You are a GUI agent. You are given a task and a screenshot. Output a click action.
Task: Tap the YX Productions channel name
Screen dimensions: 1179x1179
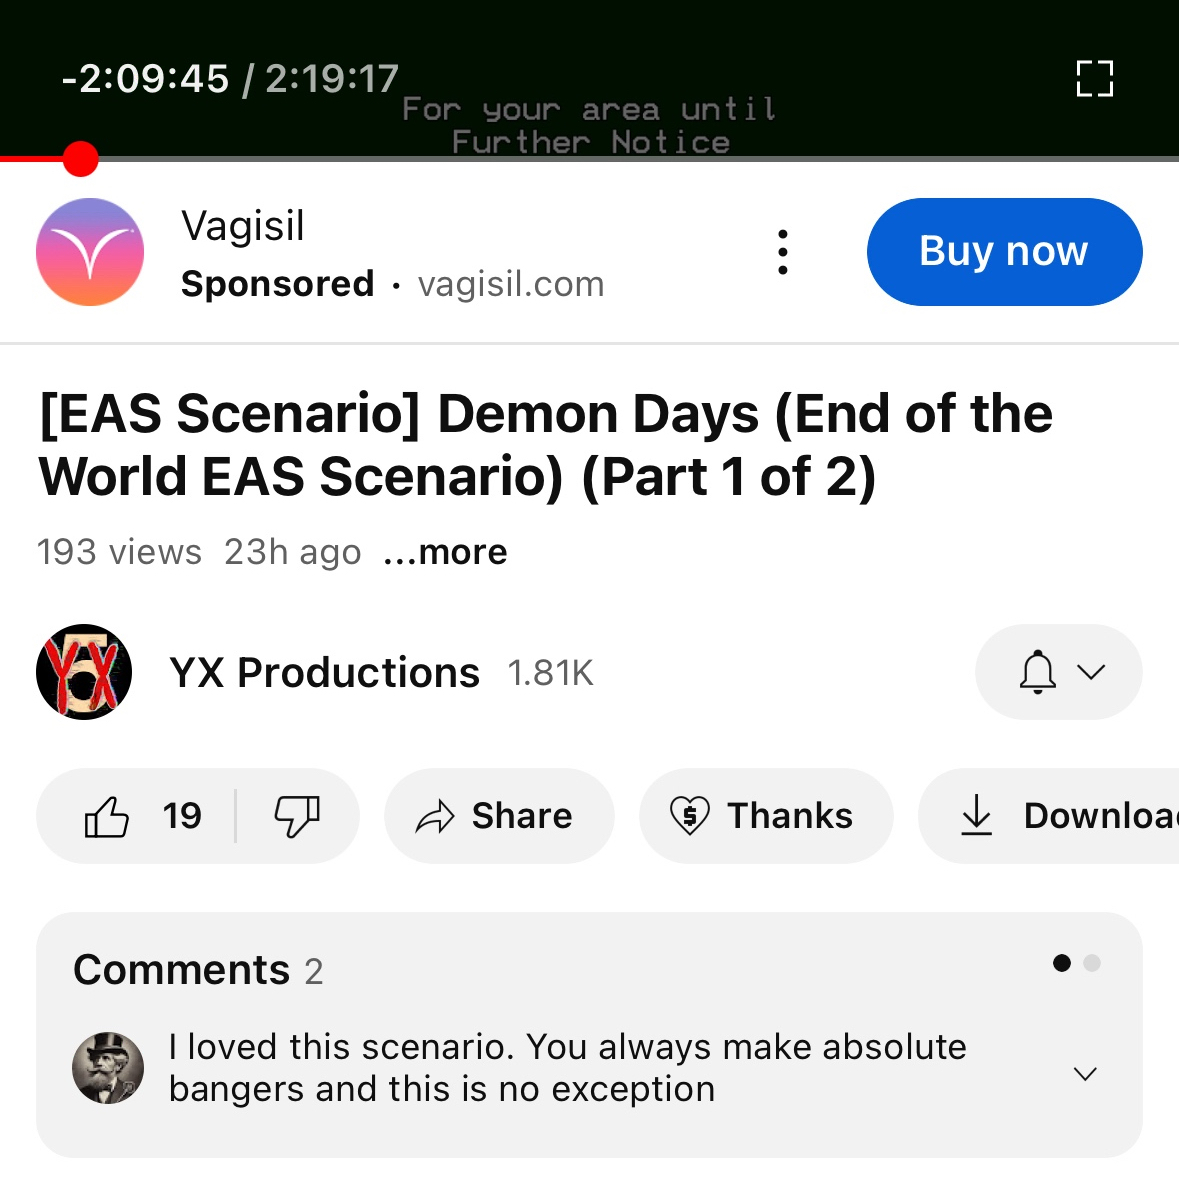pos(324,673)
